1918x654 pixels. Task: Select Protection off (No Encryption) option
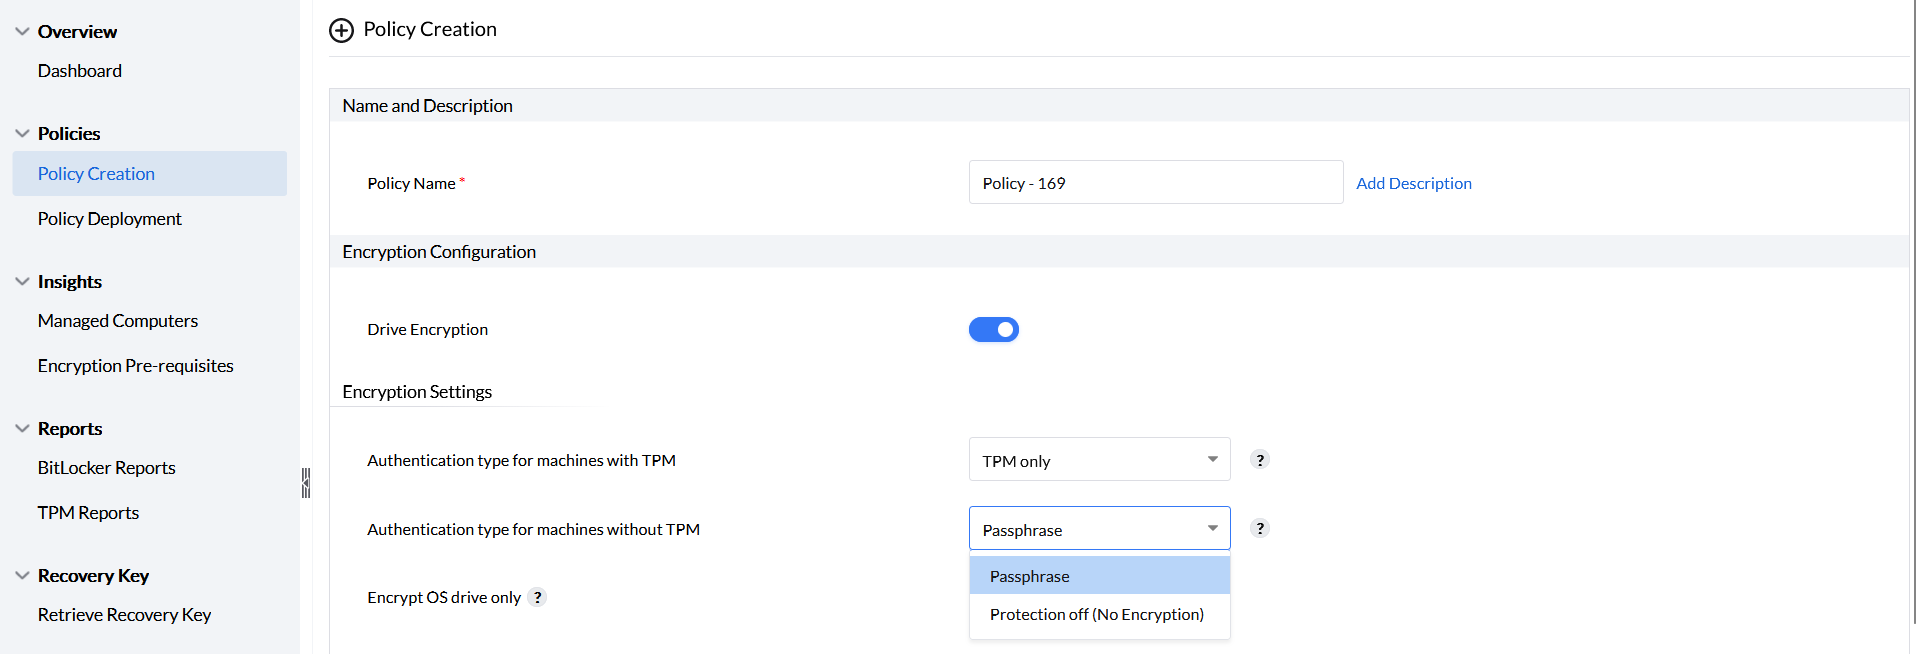click(x=1096, y=614)
